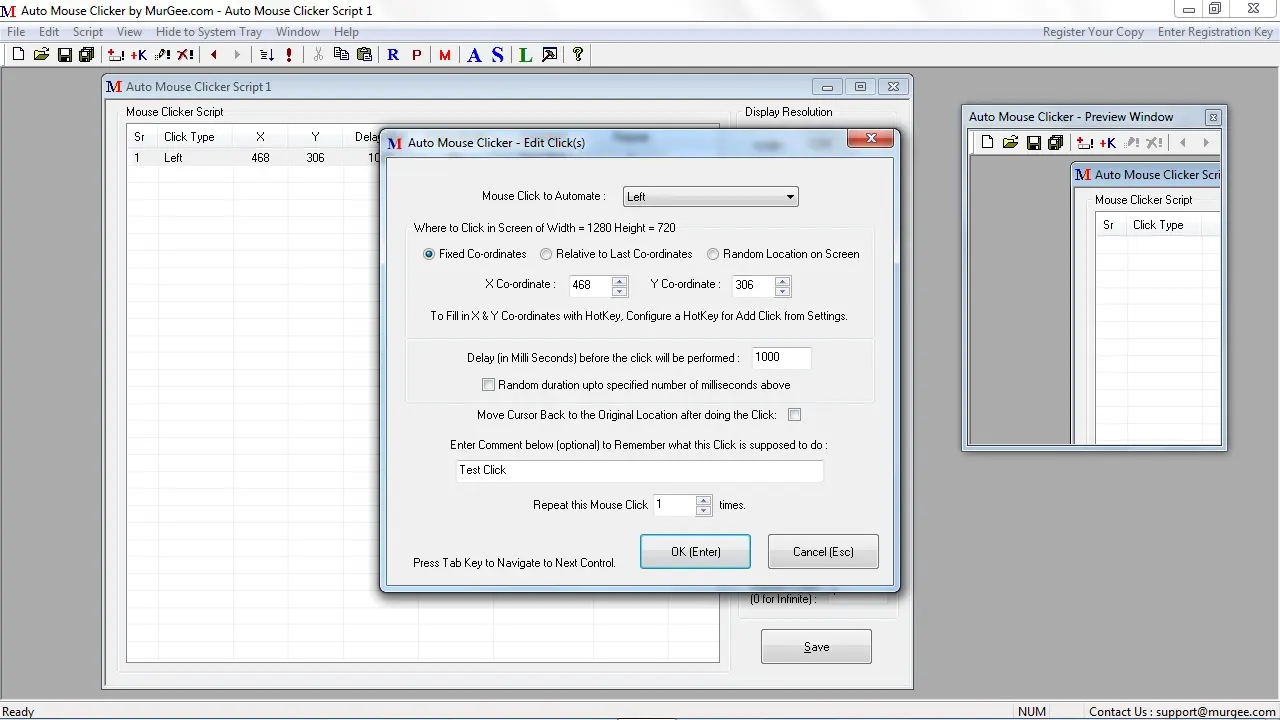Click the Save All icon in main toolbar
Screen dimensions: 1280x720
click(86, 55)
